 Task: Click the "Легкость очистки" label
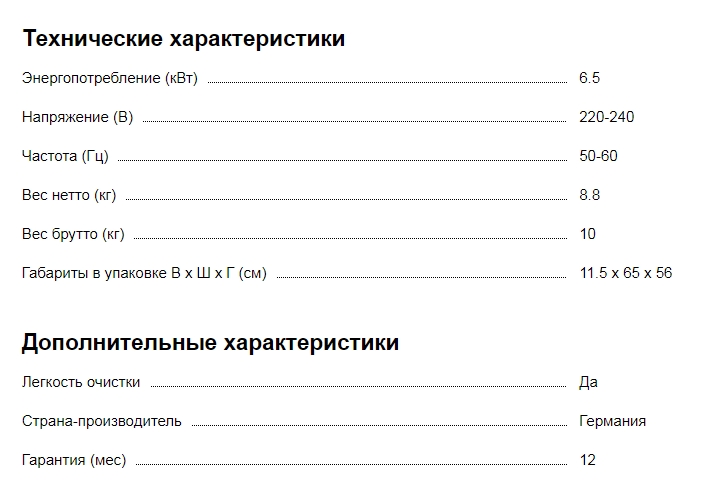(x=81, y=382)
